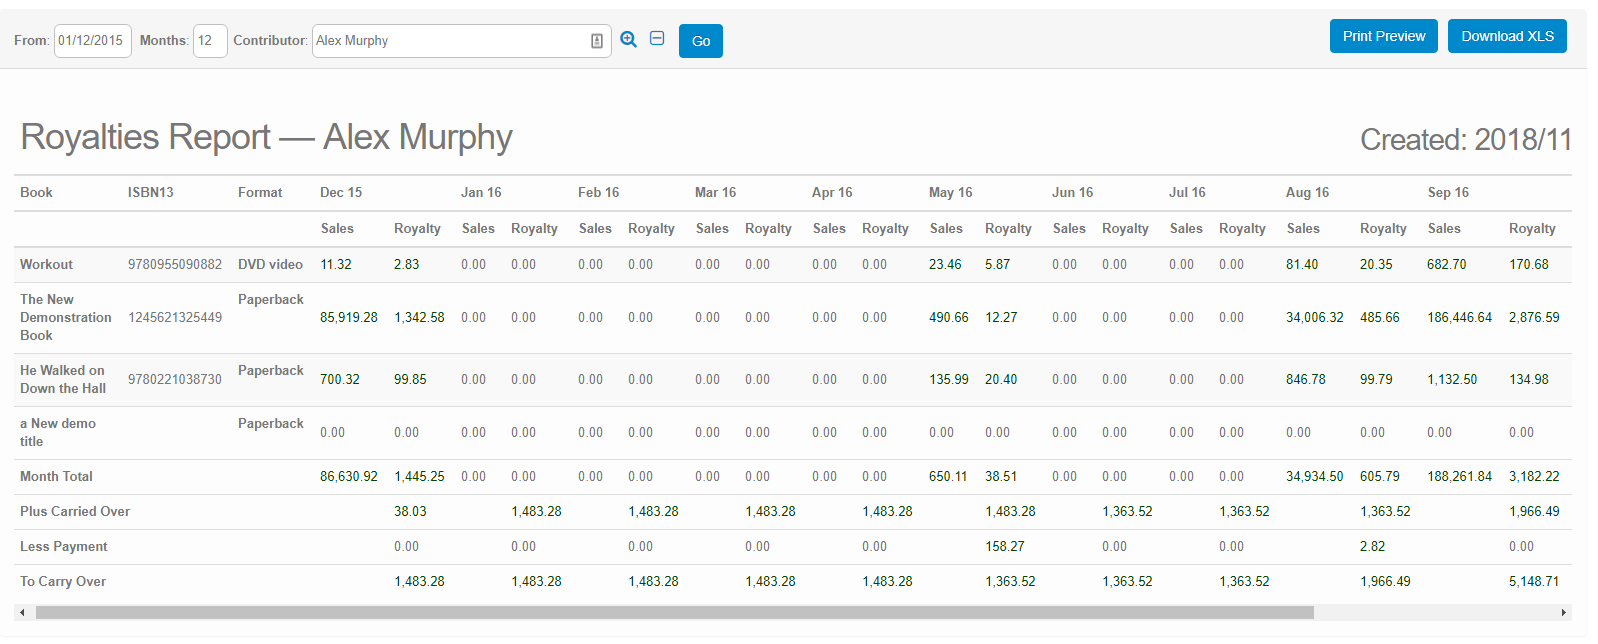Click the horizontal scrollbar left arrow

(x=22, y=612)
